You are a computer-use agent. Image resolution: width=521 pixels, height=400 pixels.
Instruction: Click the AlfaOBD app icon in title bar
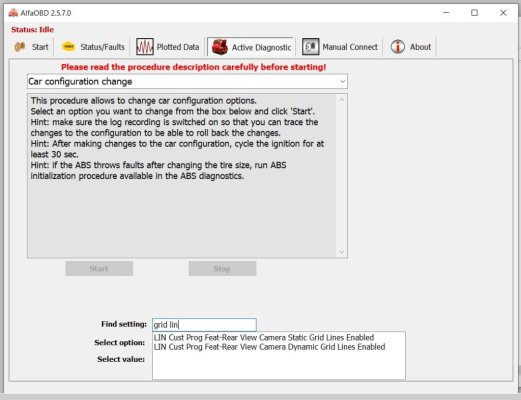pos(13,13)
